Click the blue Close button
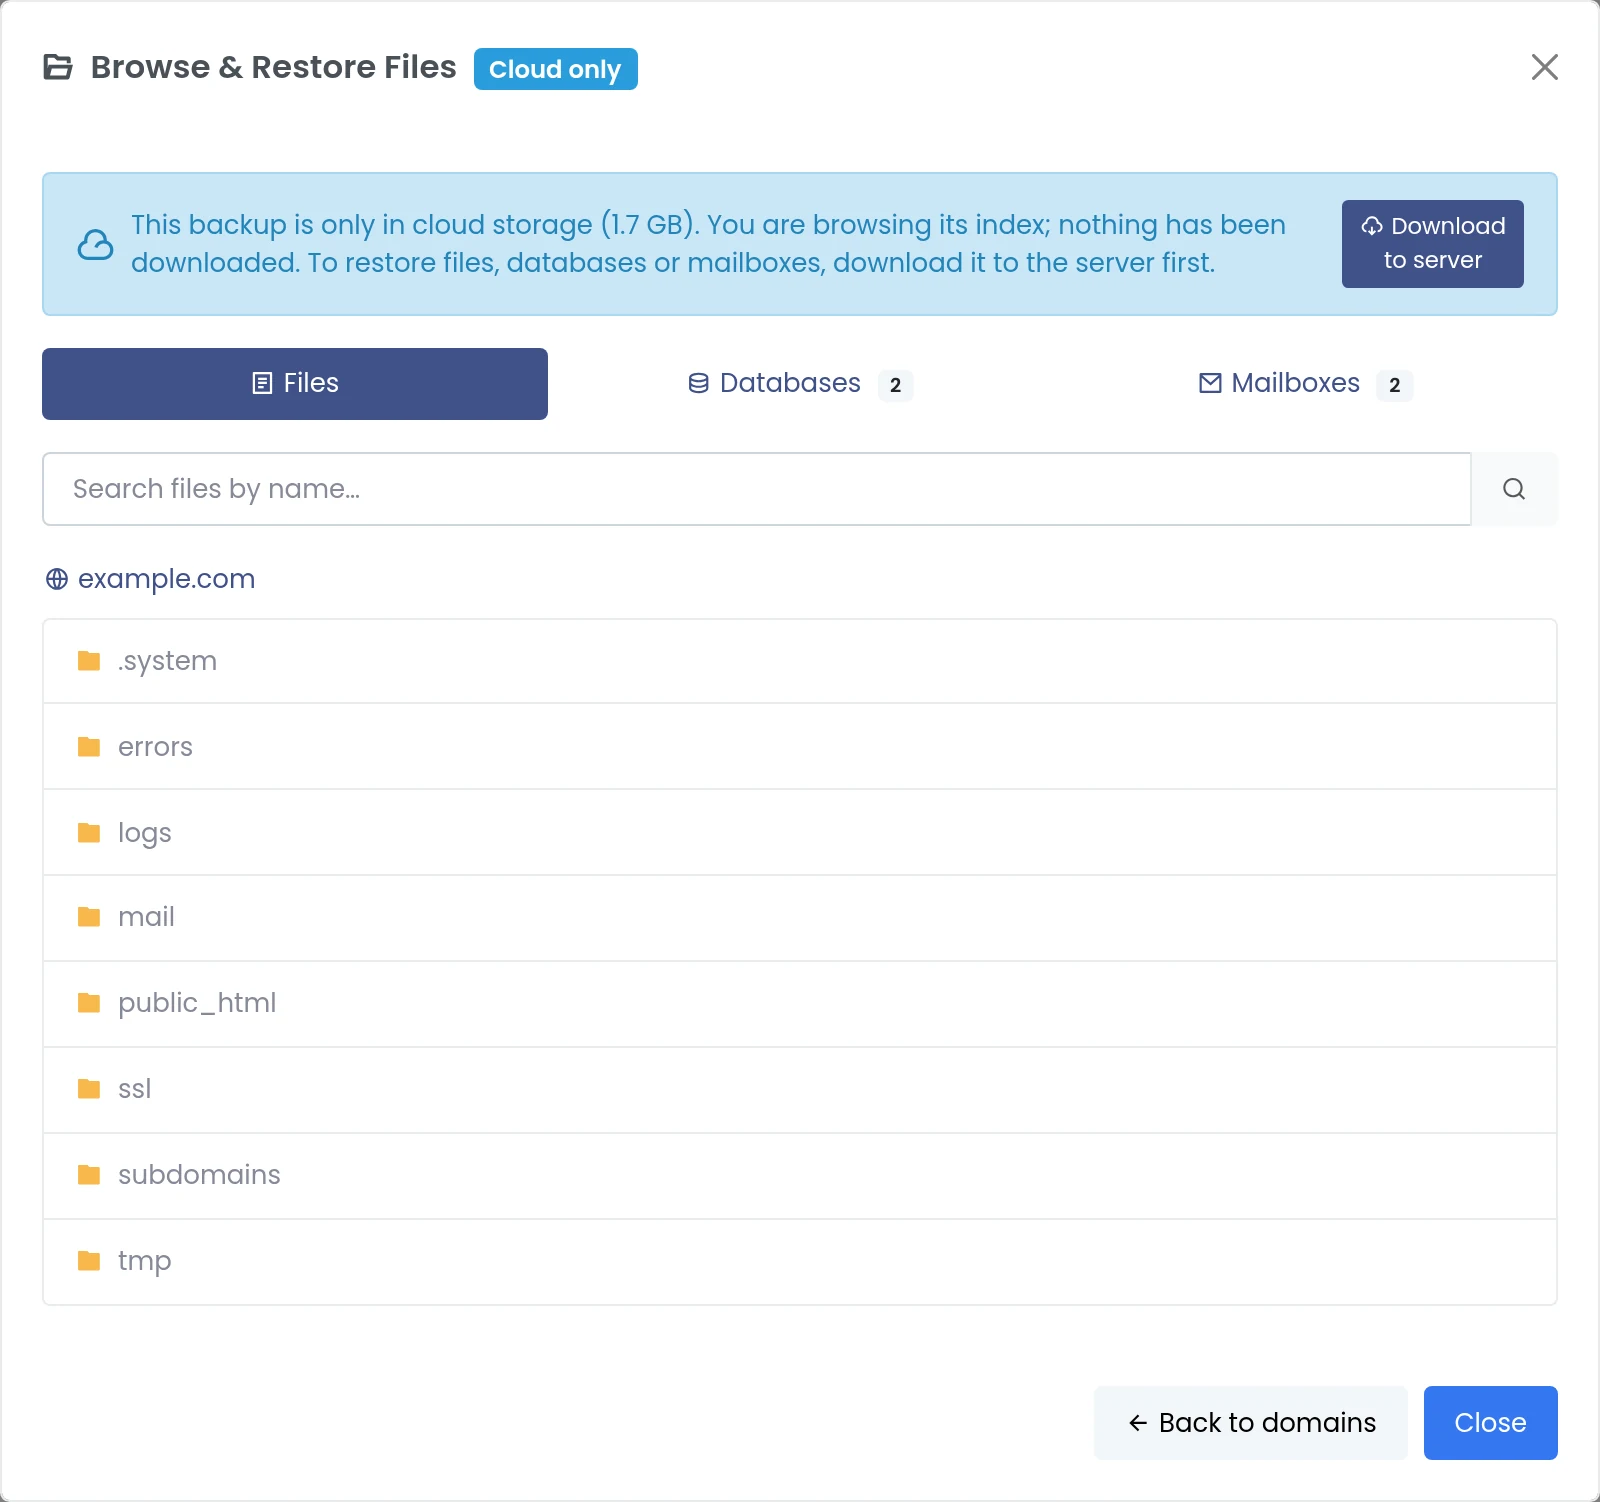1600x1502 pixels. pyautogui.click(x=1491, y=1423)
